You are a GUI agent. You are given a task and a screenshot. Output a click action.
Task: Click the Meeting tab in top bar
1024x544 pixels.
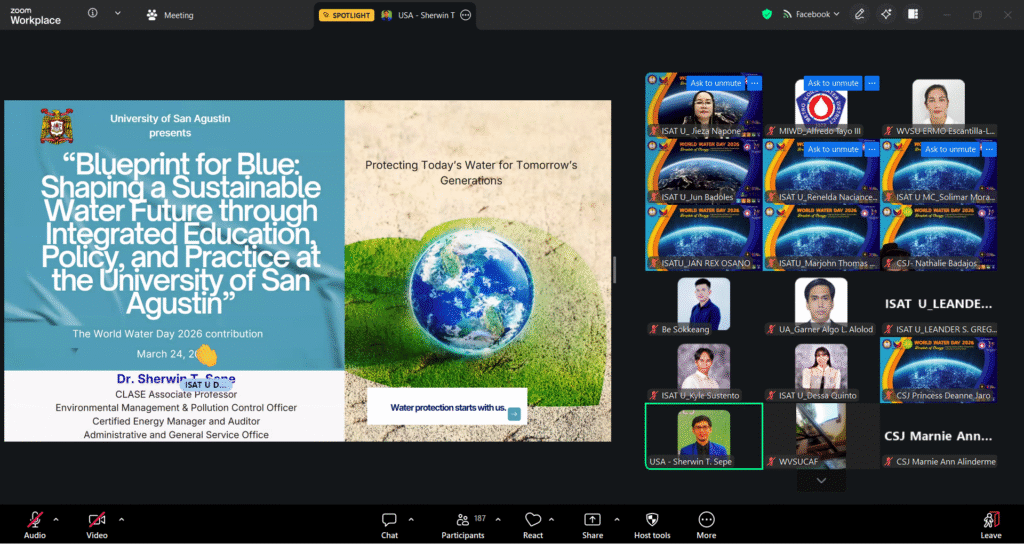point(170,15)
